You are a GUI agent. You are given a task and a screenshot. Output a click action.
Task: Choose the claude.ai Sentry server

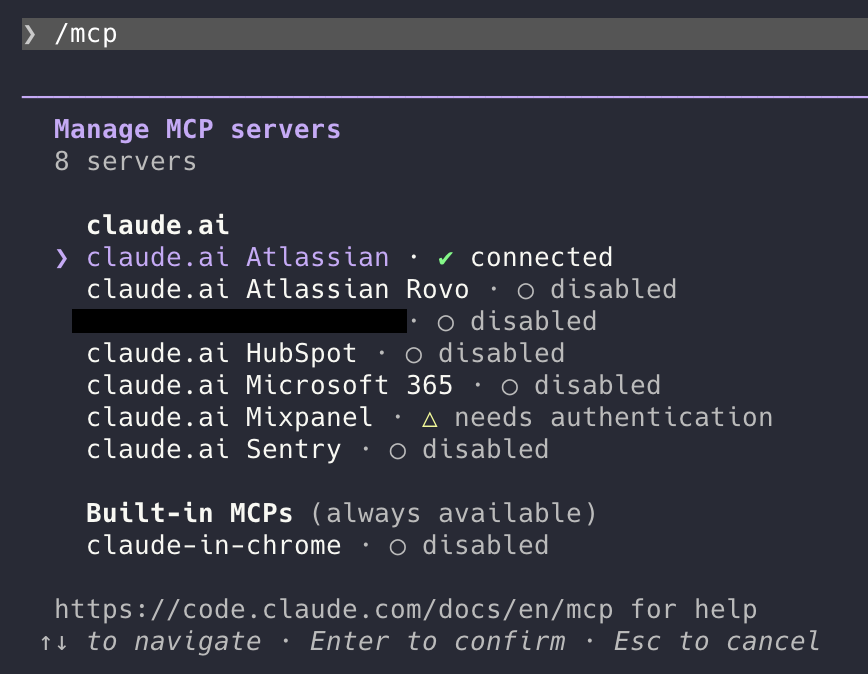(x=214, y=450)
